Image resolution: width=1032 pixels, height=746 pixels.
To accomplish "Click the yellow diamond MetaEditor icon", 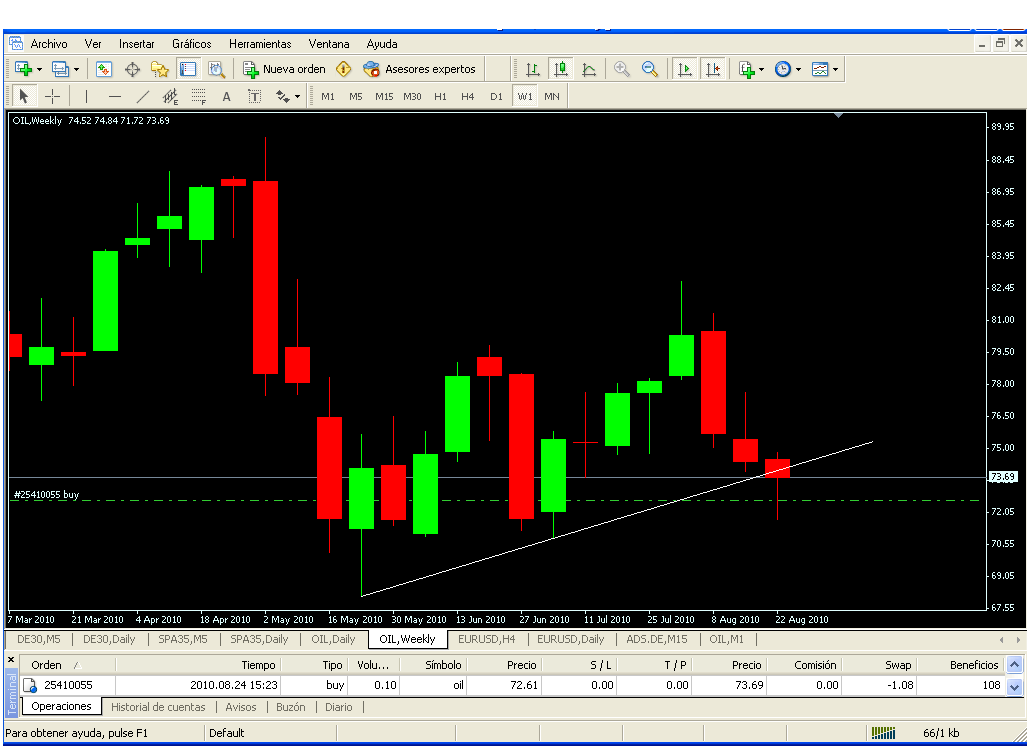I will point(344,68).
